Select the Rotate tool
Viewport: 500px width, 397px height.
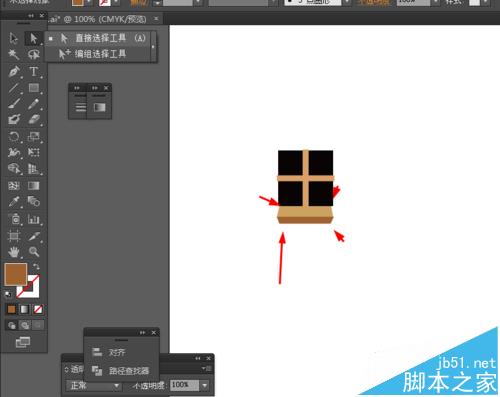(14, 136)
